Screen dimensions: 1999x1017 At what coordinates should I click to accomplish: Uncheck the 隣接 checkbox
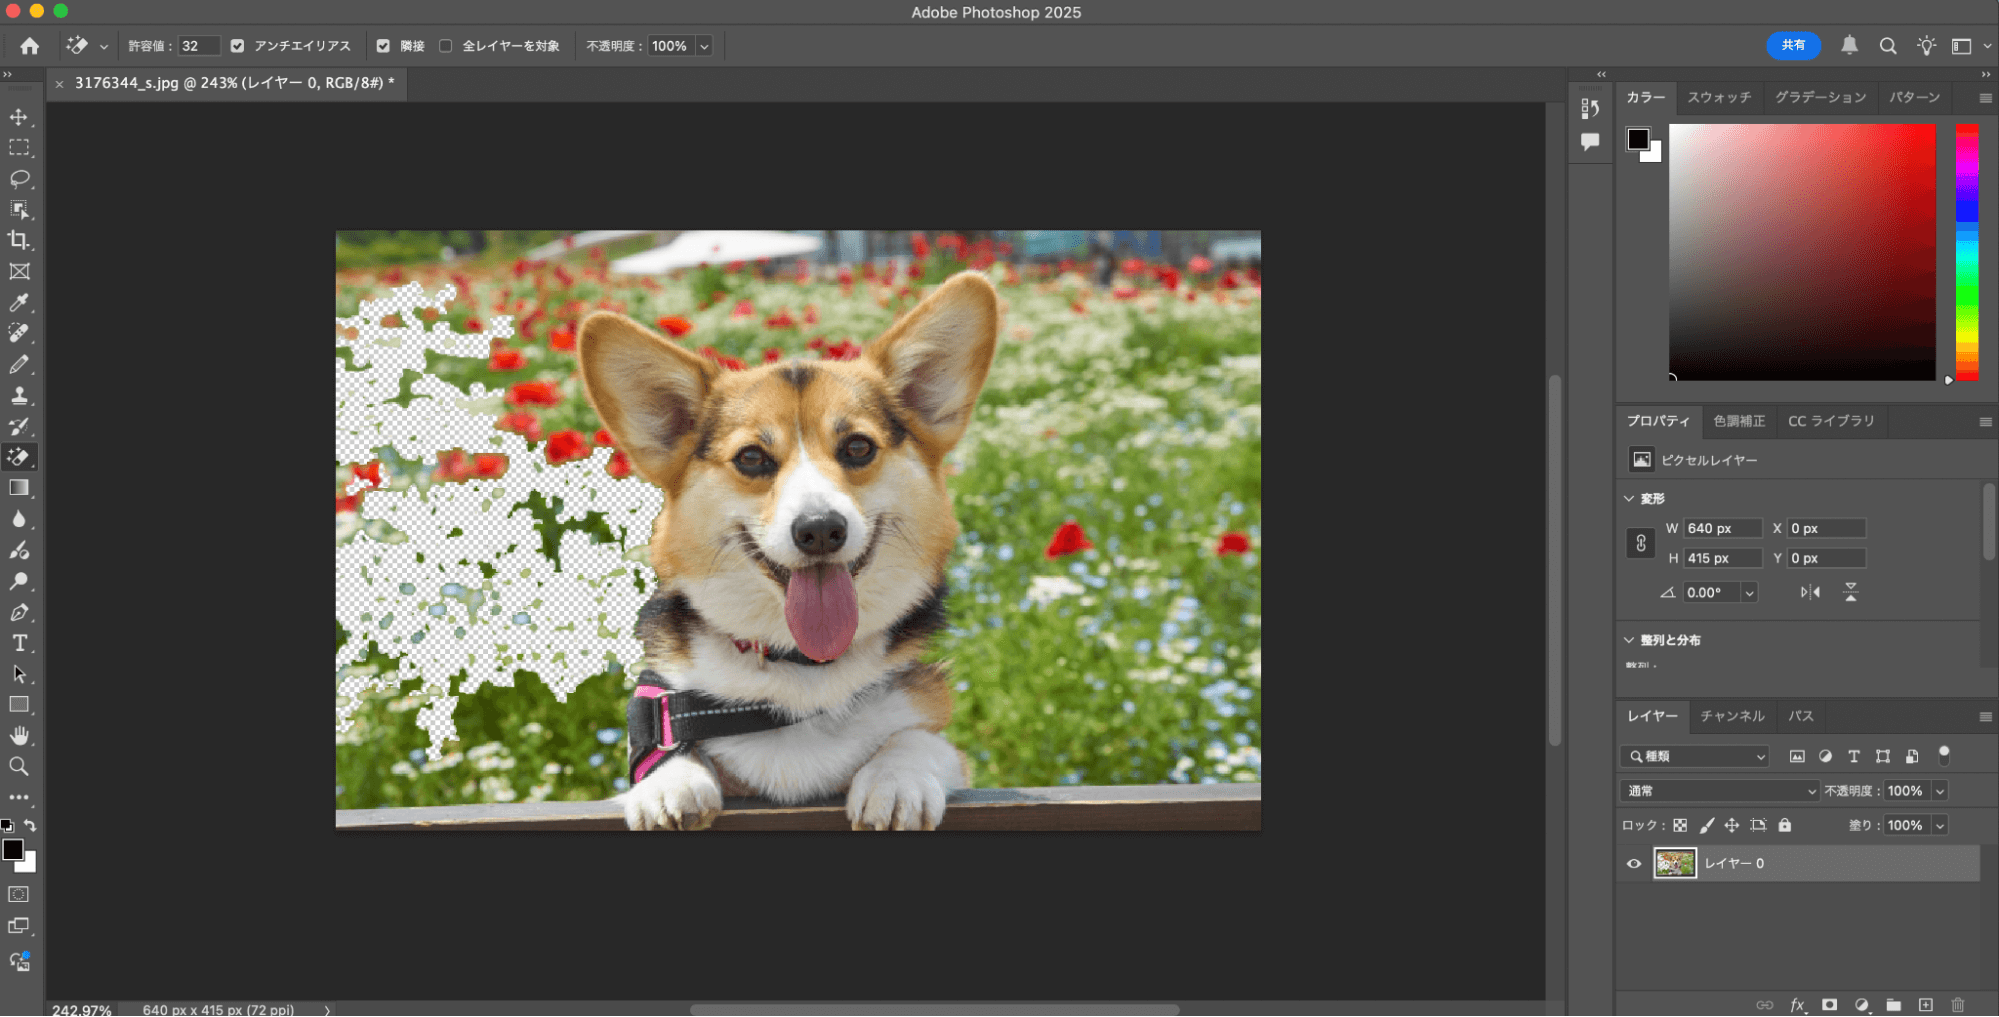point(383,46)
